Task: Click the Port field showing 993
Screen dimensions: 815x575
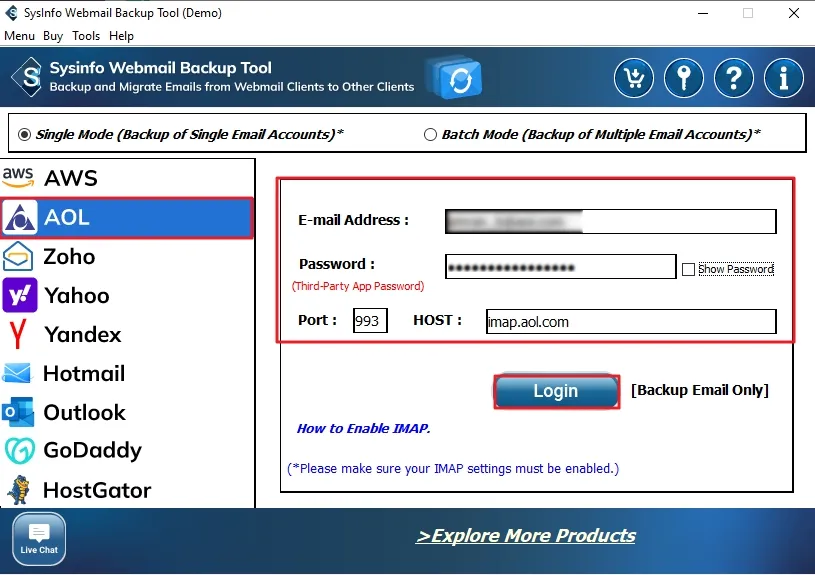Action: pyautogui.click(x=370, y=320)
